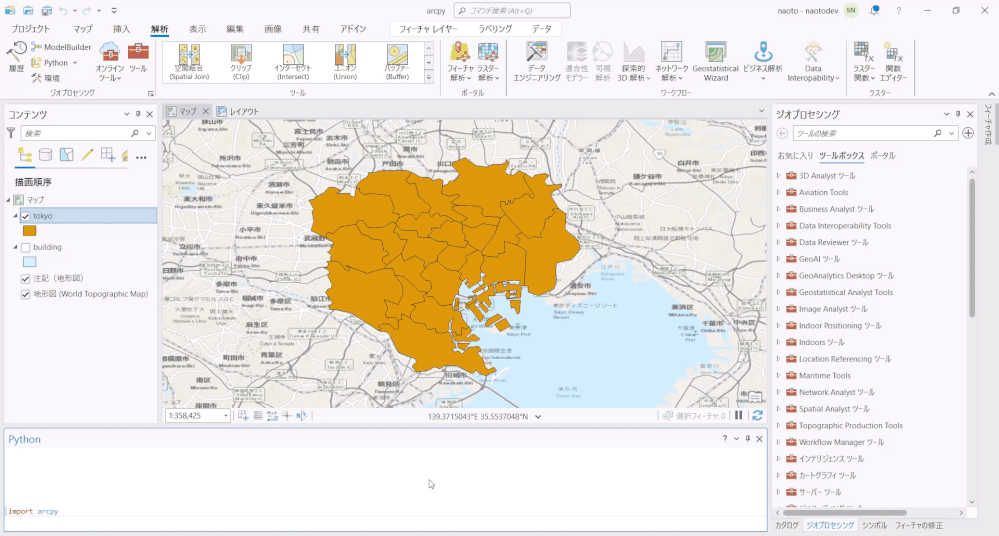Open Feature Analysis (フィーチャ解析) dropdown
The image size is (999, 536).
[x=460, y=62]
